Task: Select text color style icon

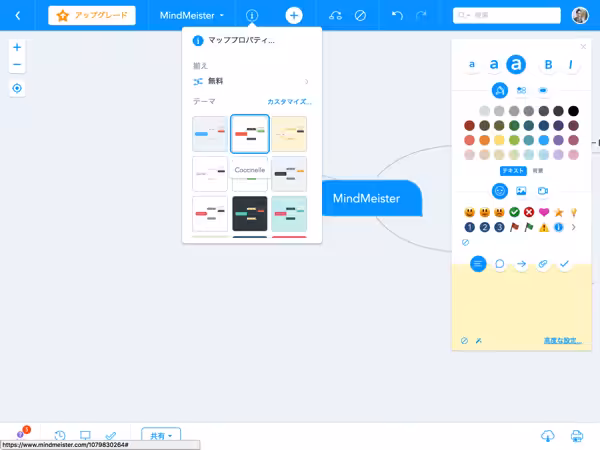Action: 500,91
